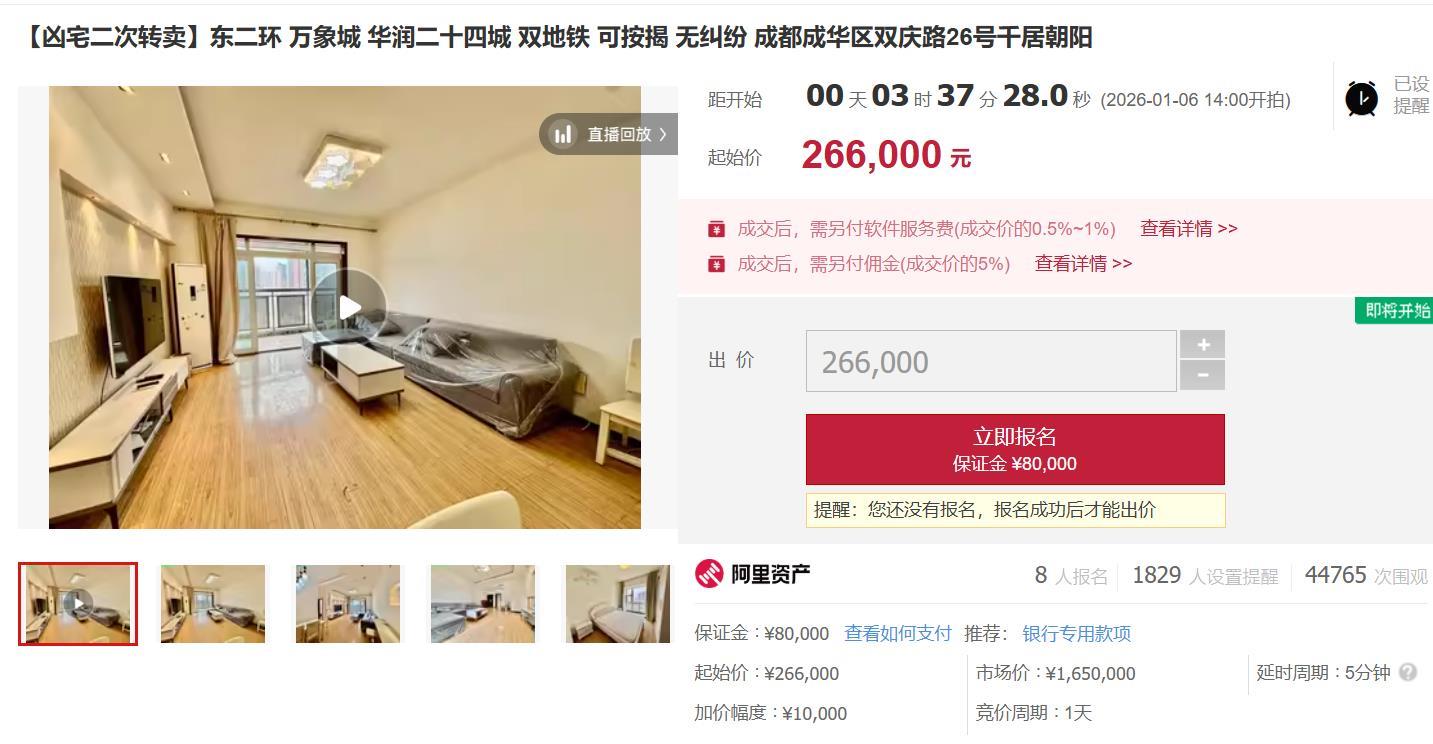Decrease bid with the minus button
The width and height of the screenshot is (1433, 744).
coord(1202,375)
